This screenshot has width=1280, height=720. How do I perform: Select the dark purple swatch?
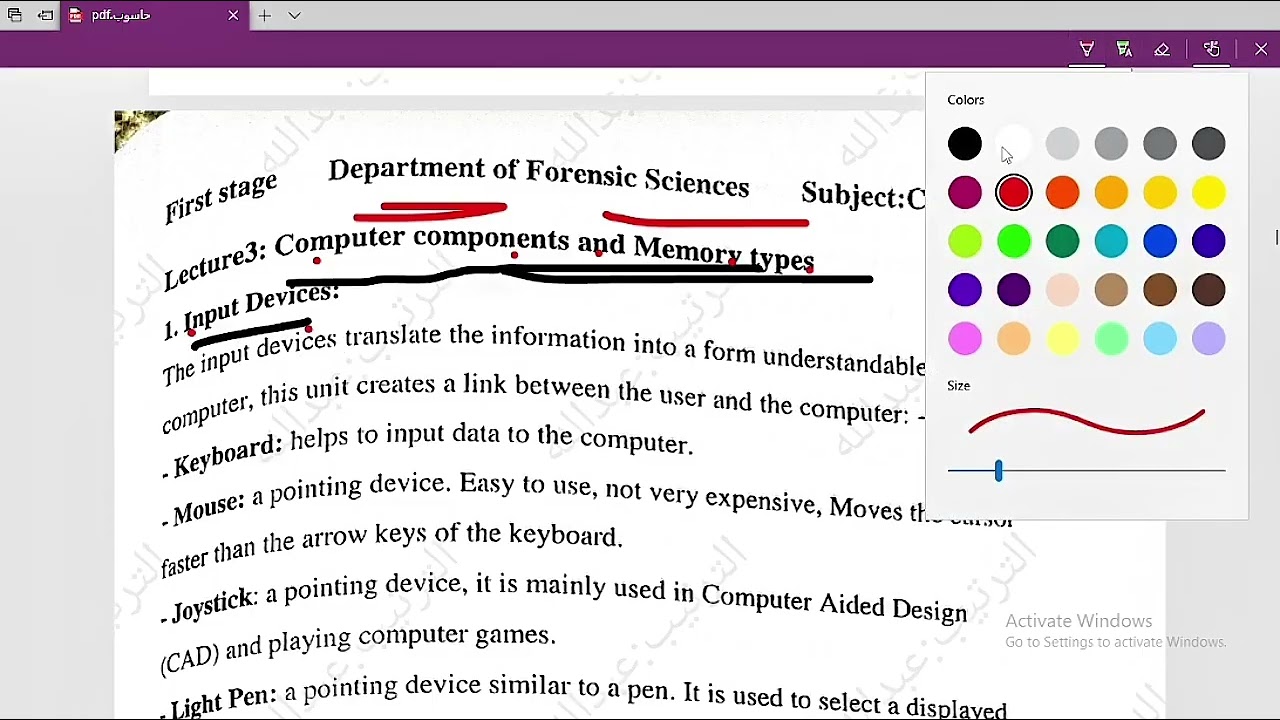pos(1014,290)
